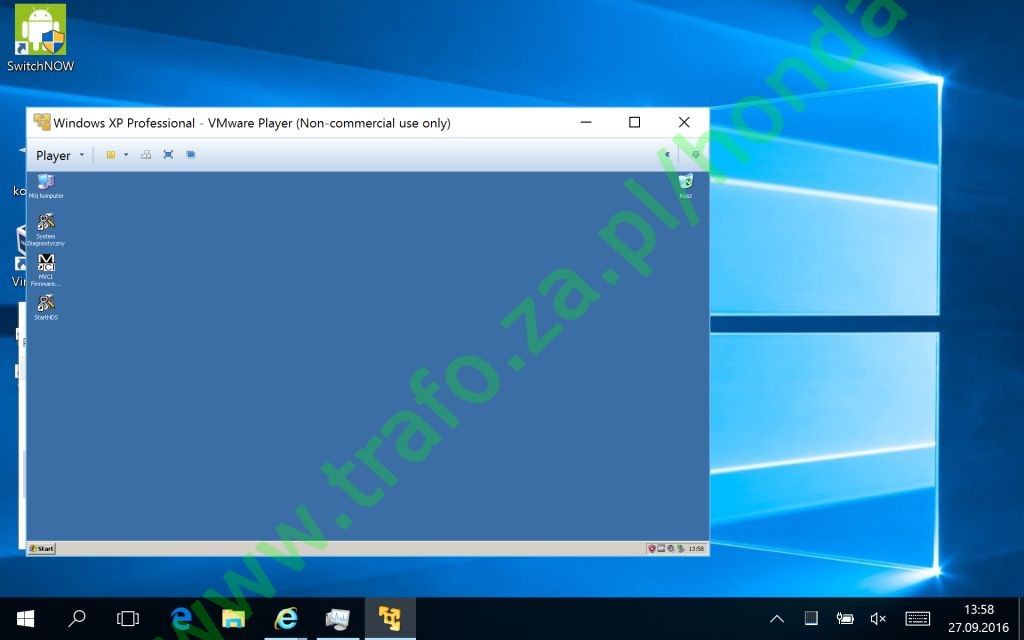Open Internet Explorer from taskbar
The image size is (1024, 640).
click(x=285, y=618)
